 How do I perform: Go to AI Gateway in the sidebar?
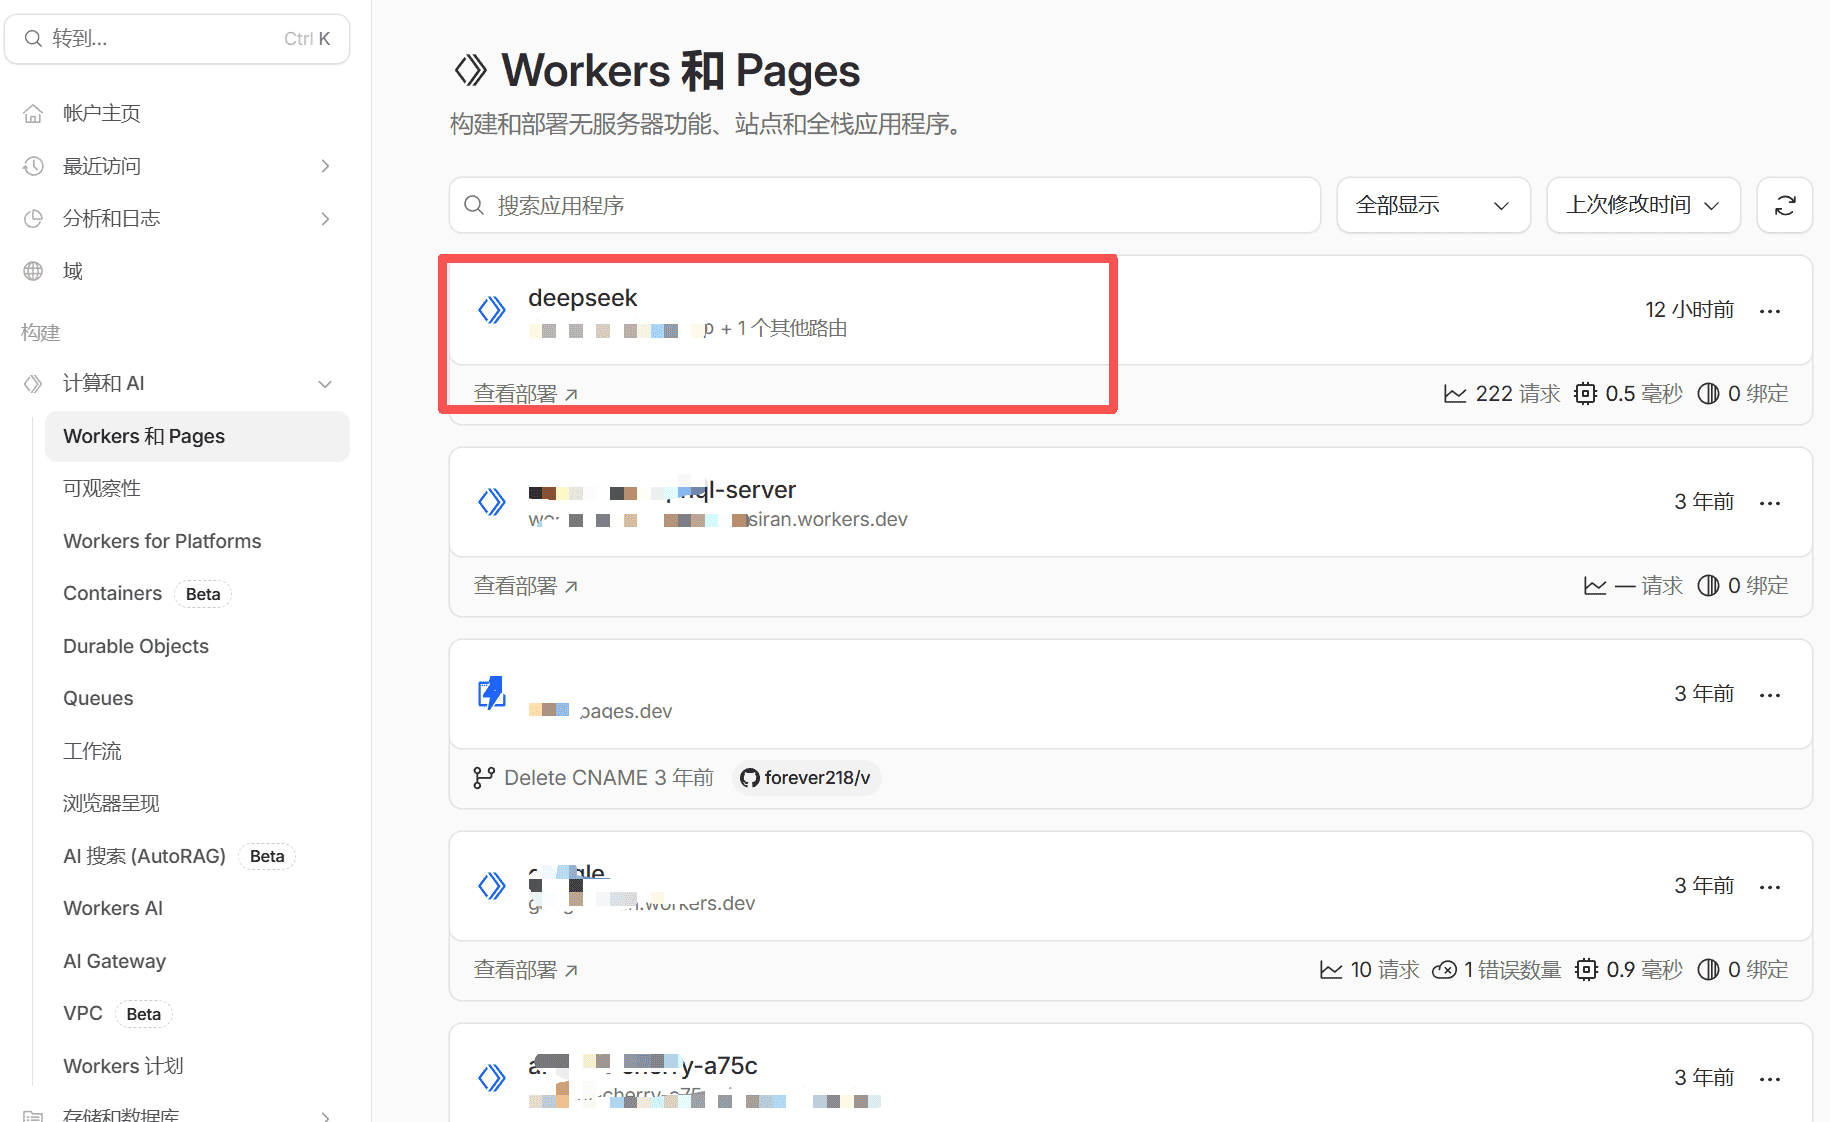114,961
